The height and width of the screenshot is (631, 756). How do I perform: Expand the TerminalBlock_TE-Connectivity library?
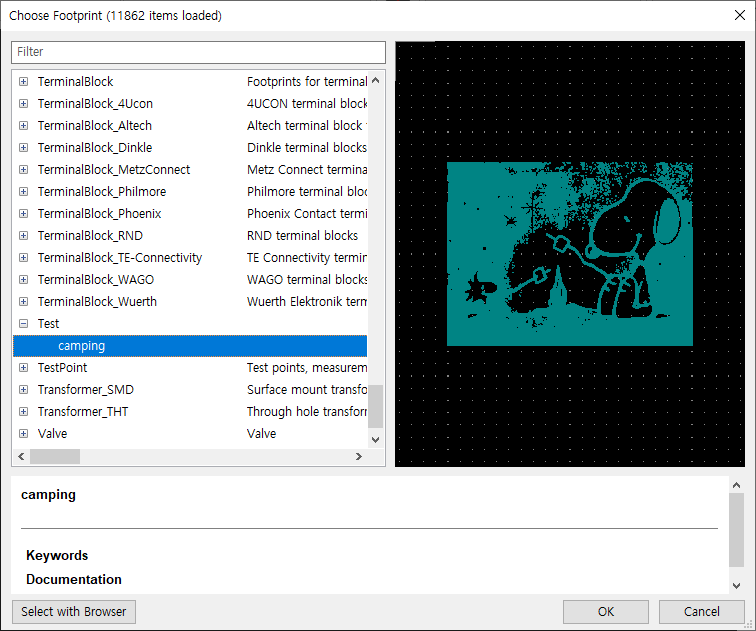pos(23,257)
